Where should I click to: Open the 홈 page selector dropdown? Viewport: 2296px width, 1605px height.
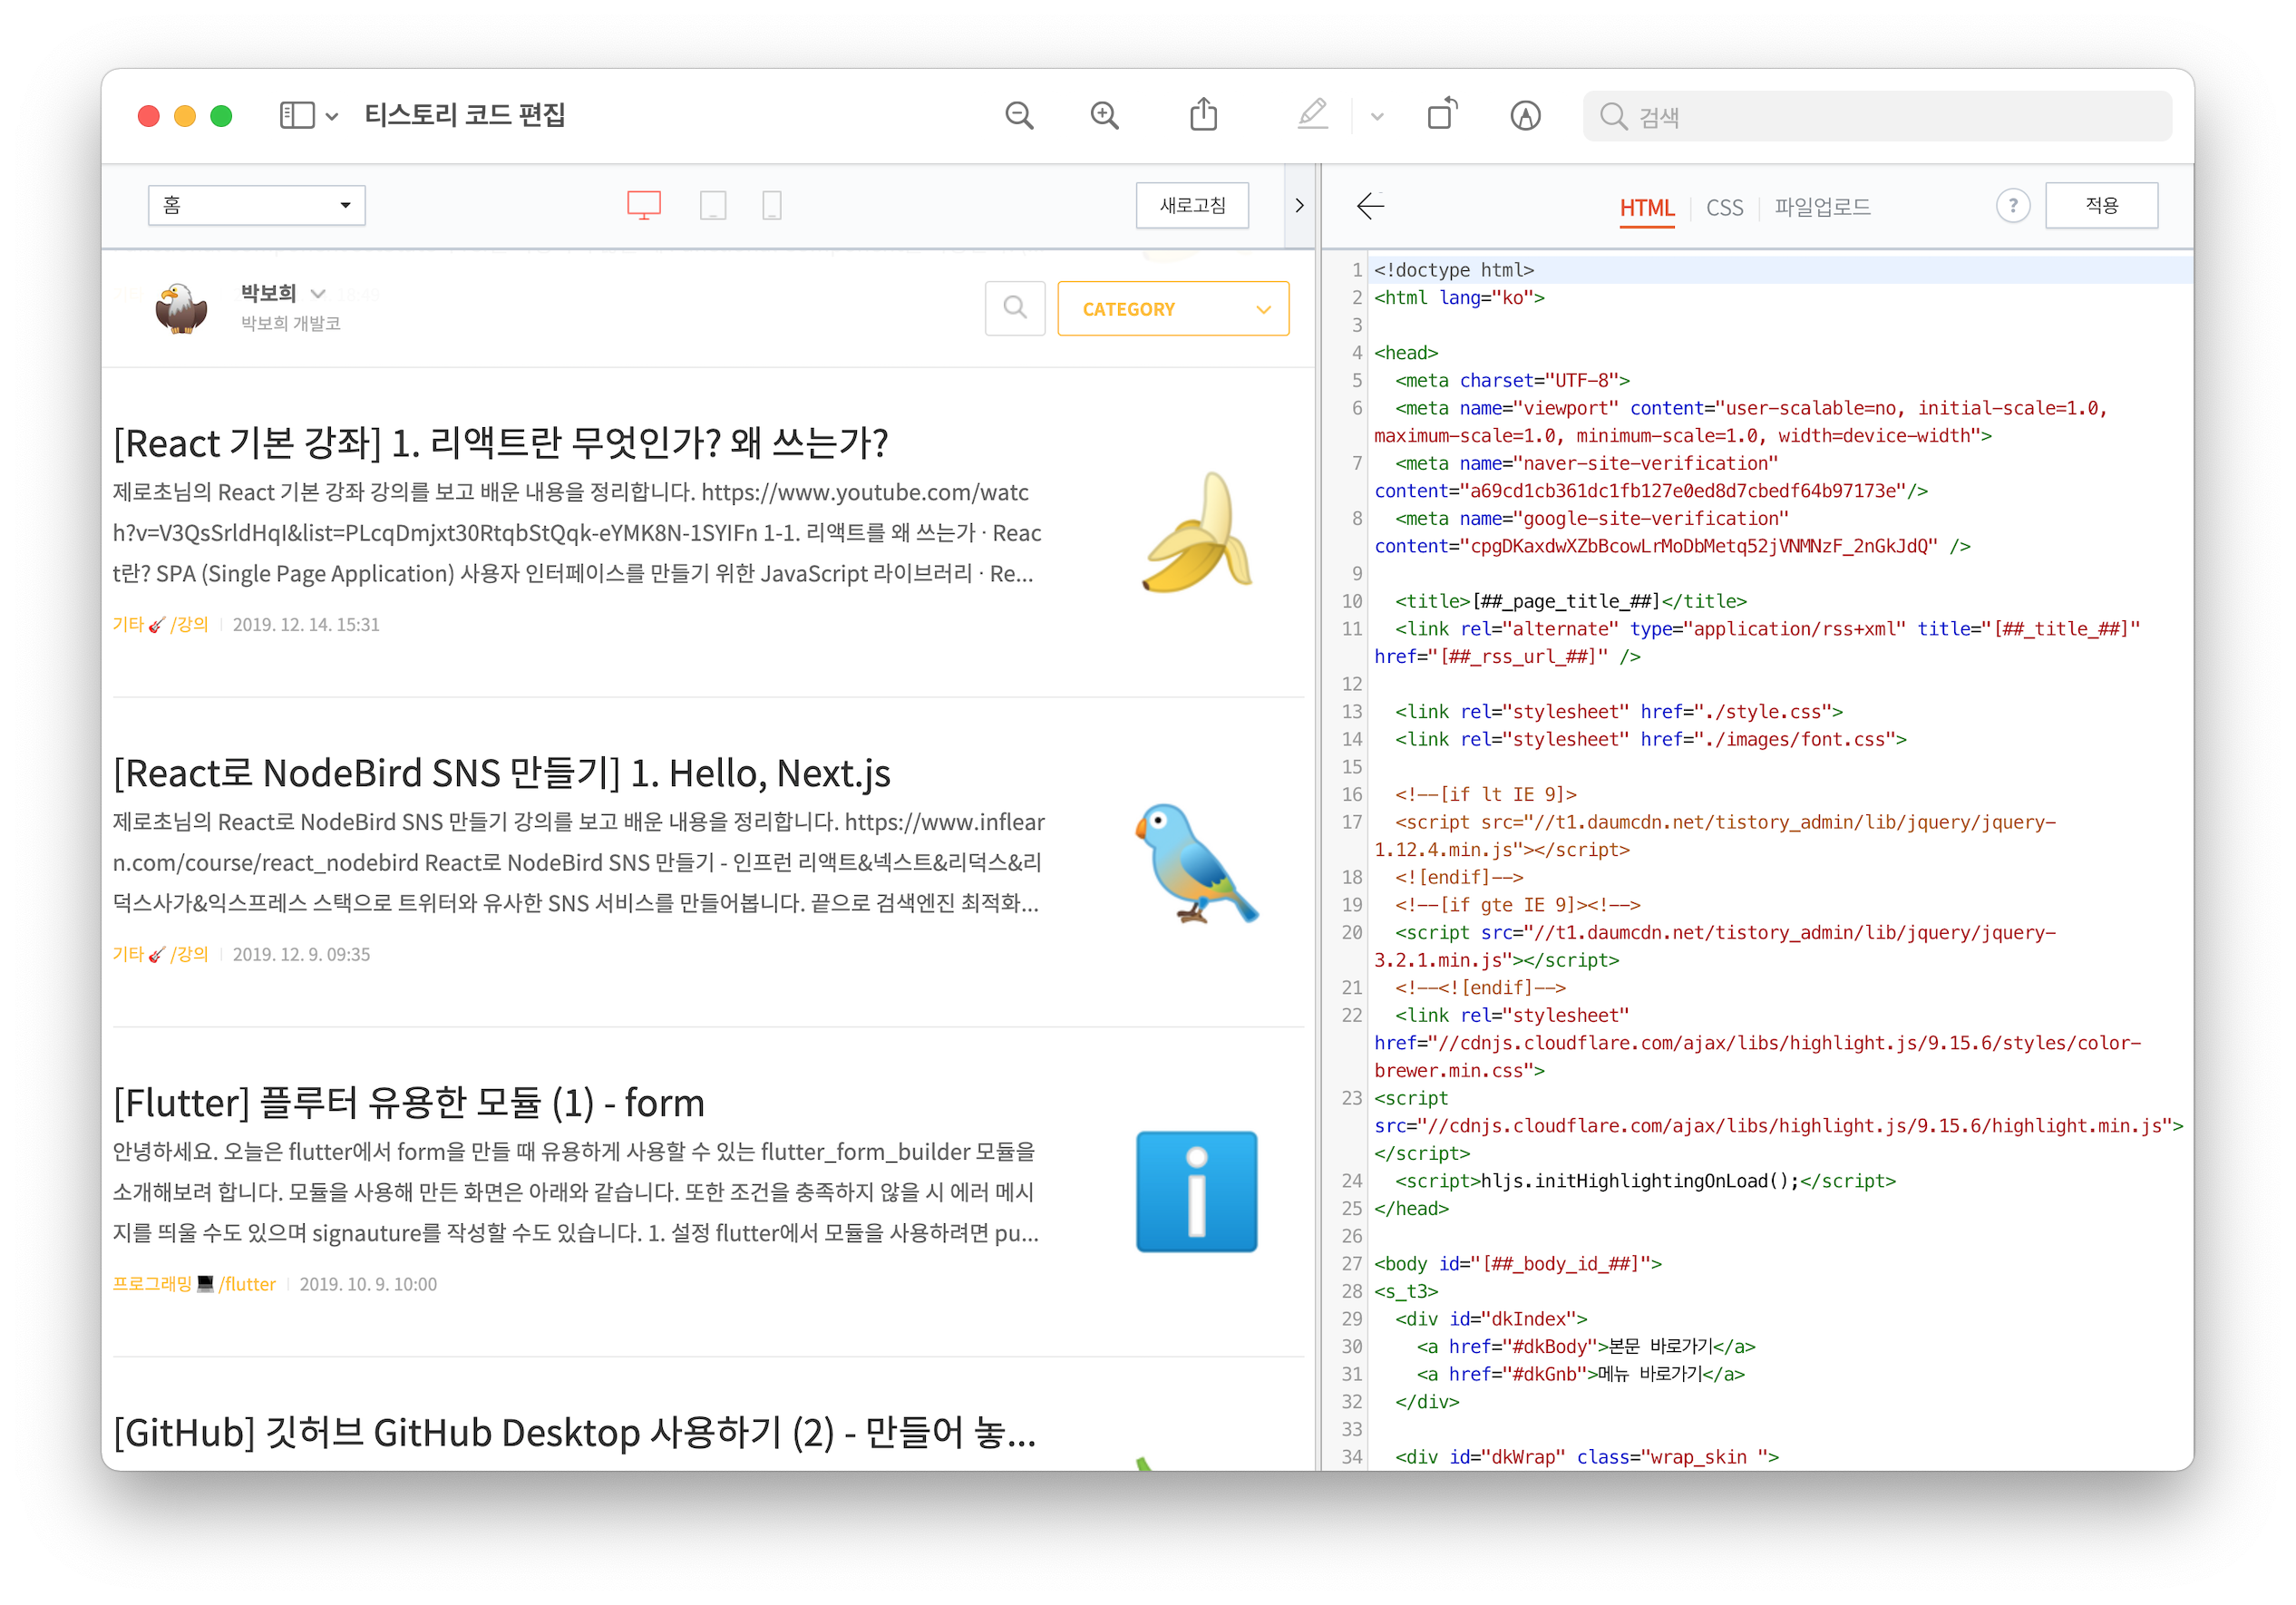click(257, 205)
